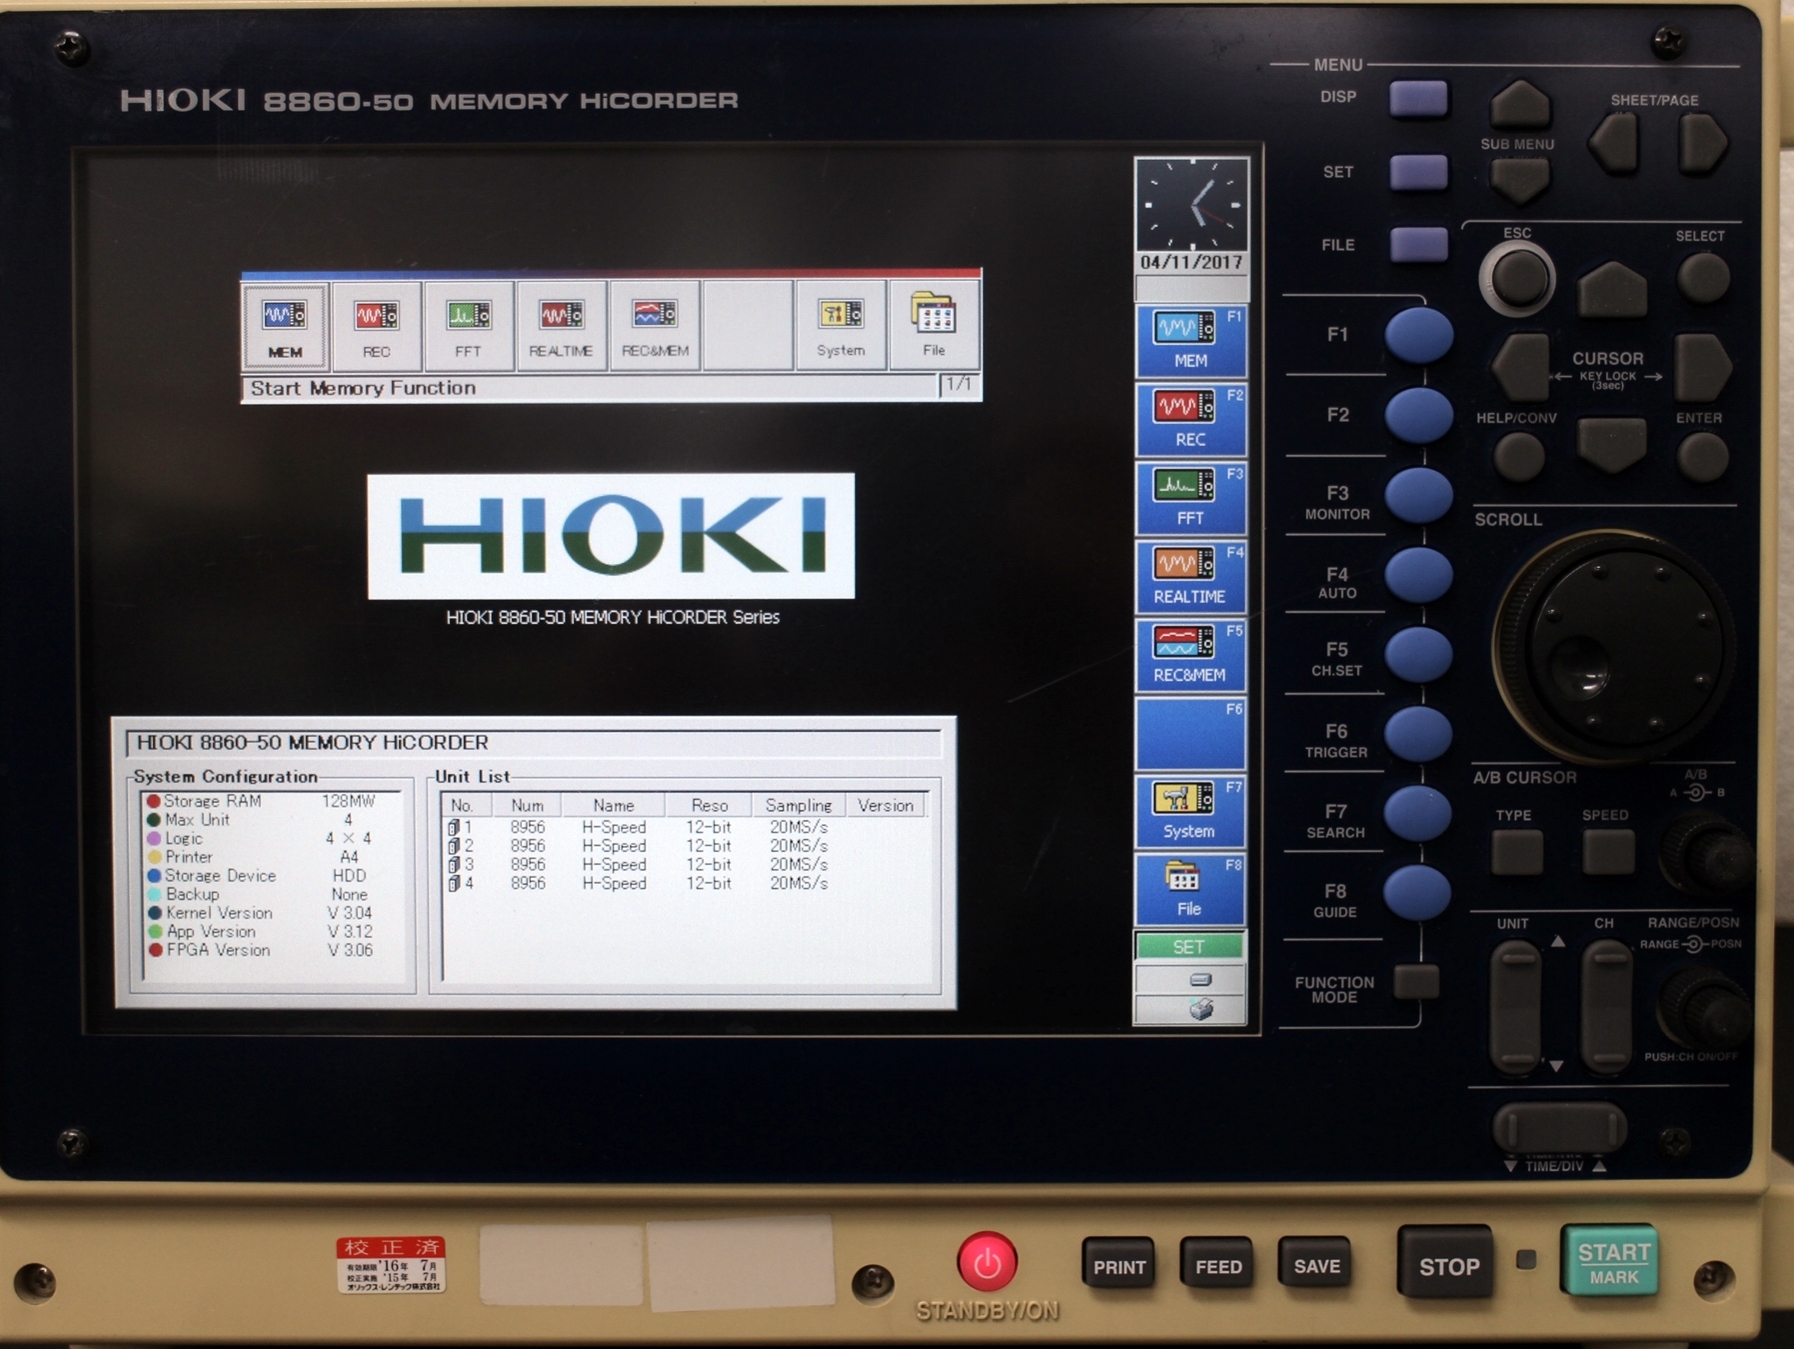The image size is (1794, 1349).
Task: Push the green START MARK key
Action: pyautogui.click(x=1611, y=1262)
